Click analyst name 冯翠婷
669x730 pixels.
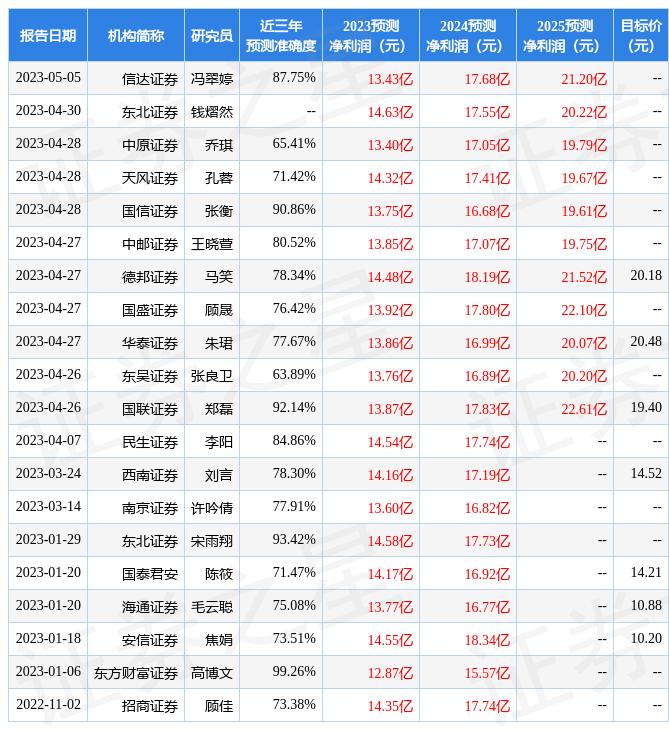[x=212, y=79]
